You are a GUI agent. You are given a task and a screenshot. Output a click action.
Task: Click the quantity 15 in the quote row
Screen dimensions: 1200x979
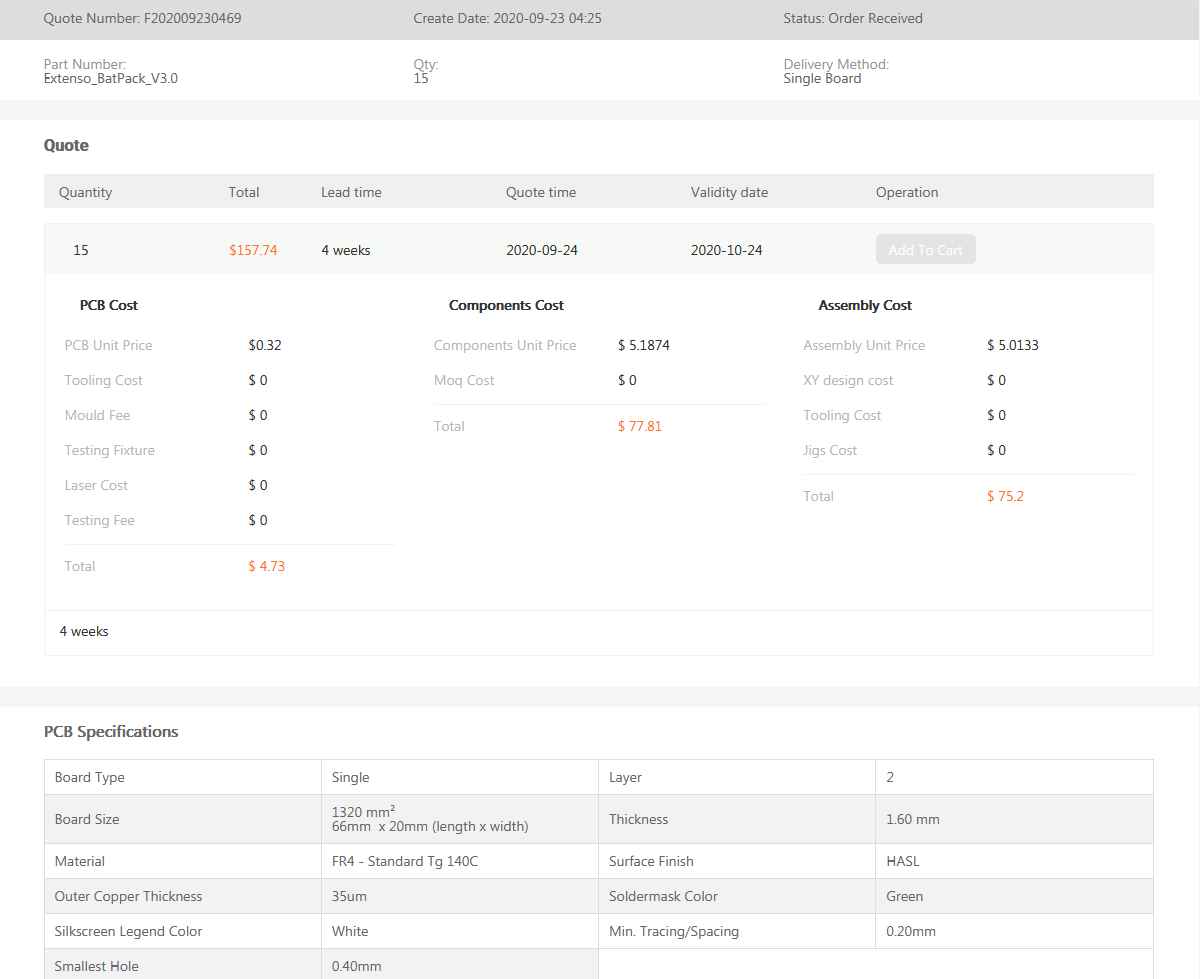(81, 250)
